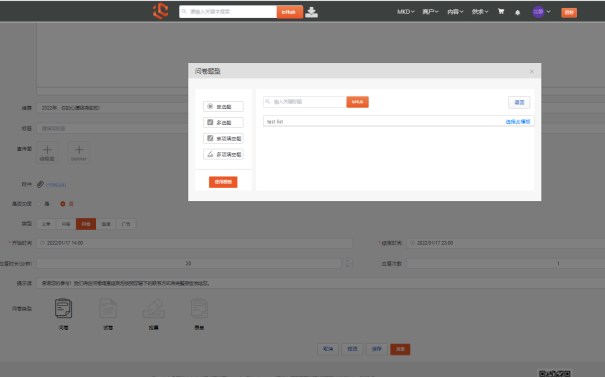Image resolution: width=605 pixels, height=378 pixels.
Task: Click the orange publish button at bottom
Action: [x=400, y=349]
